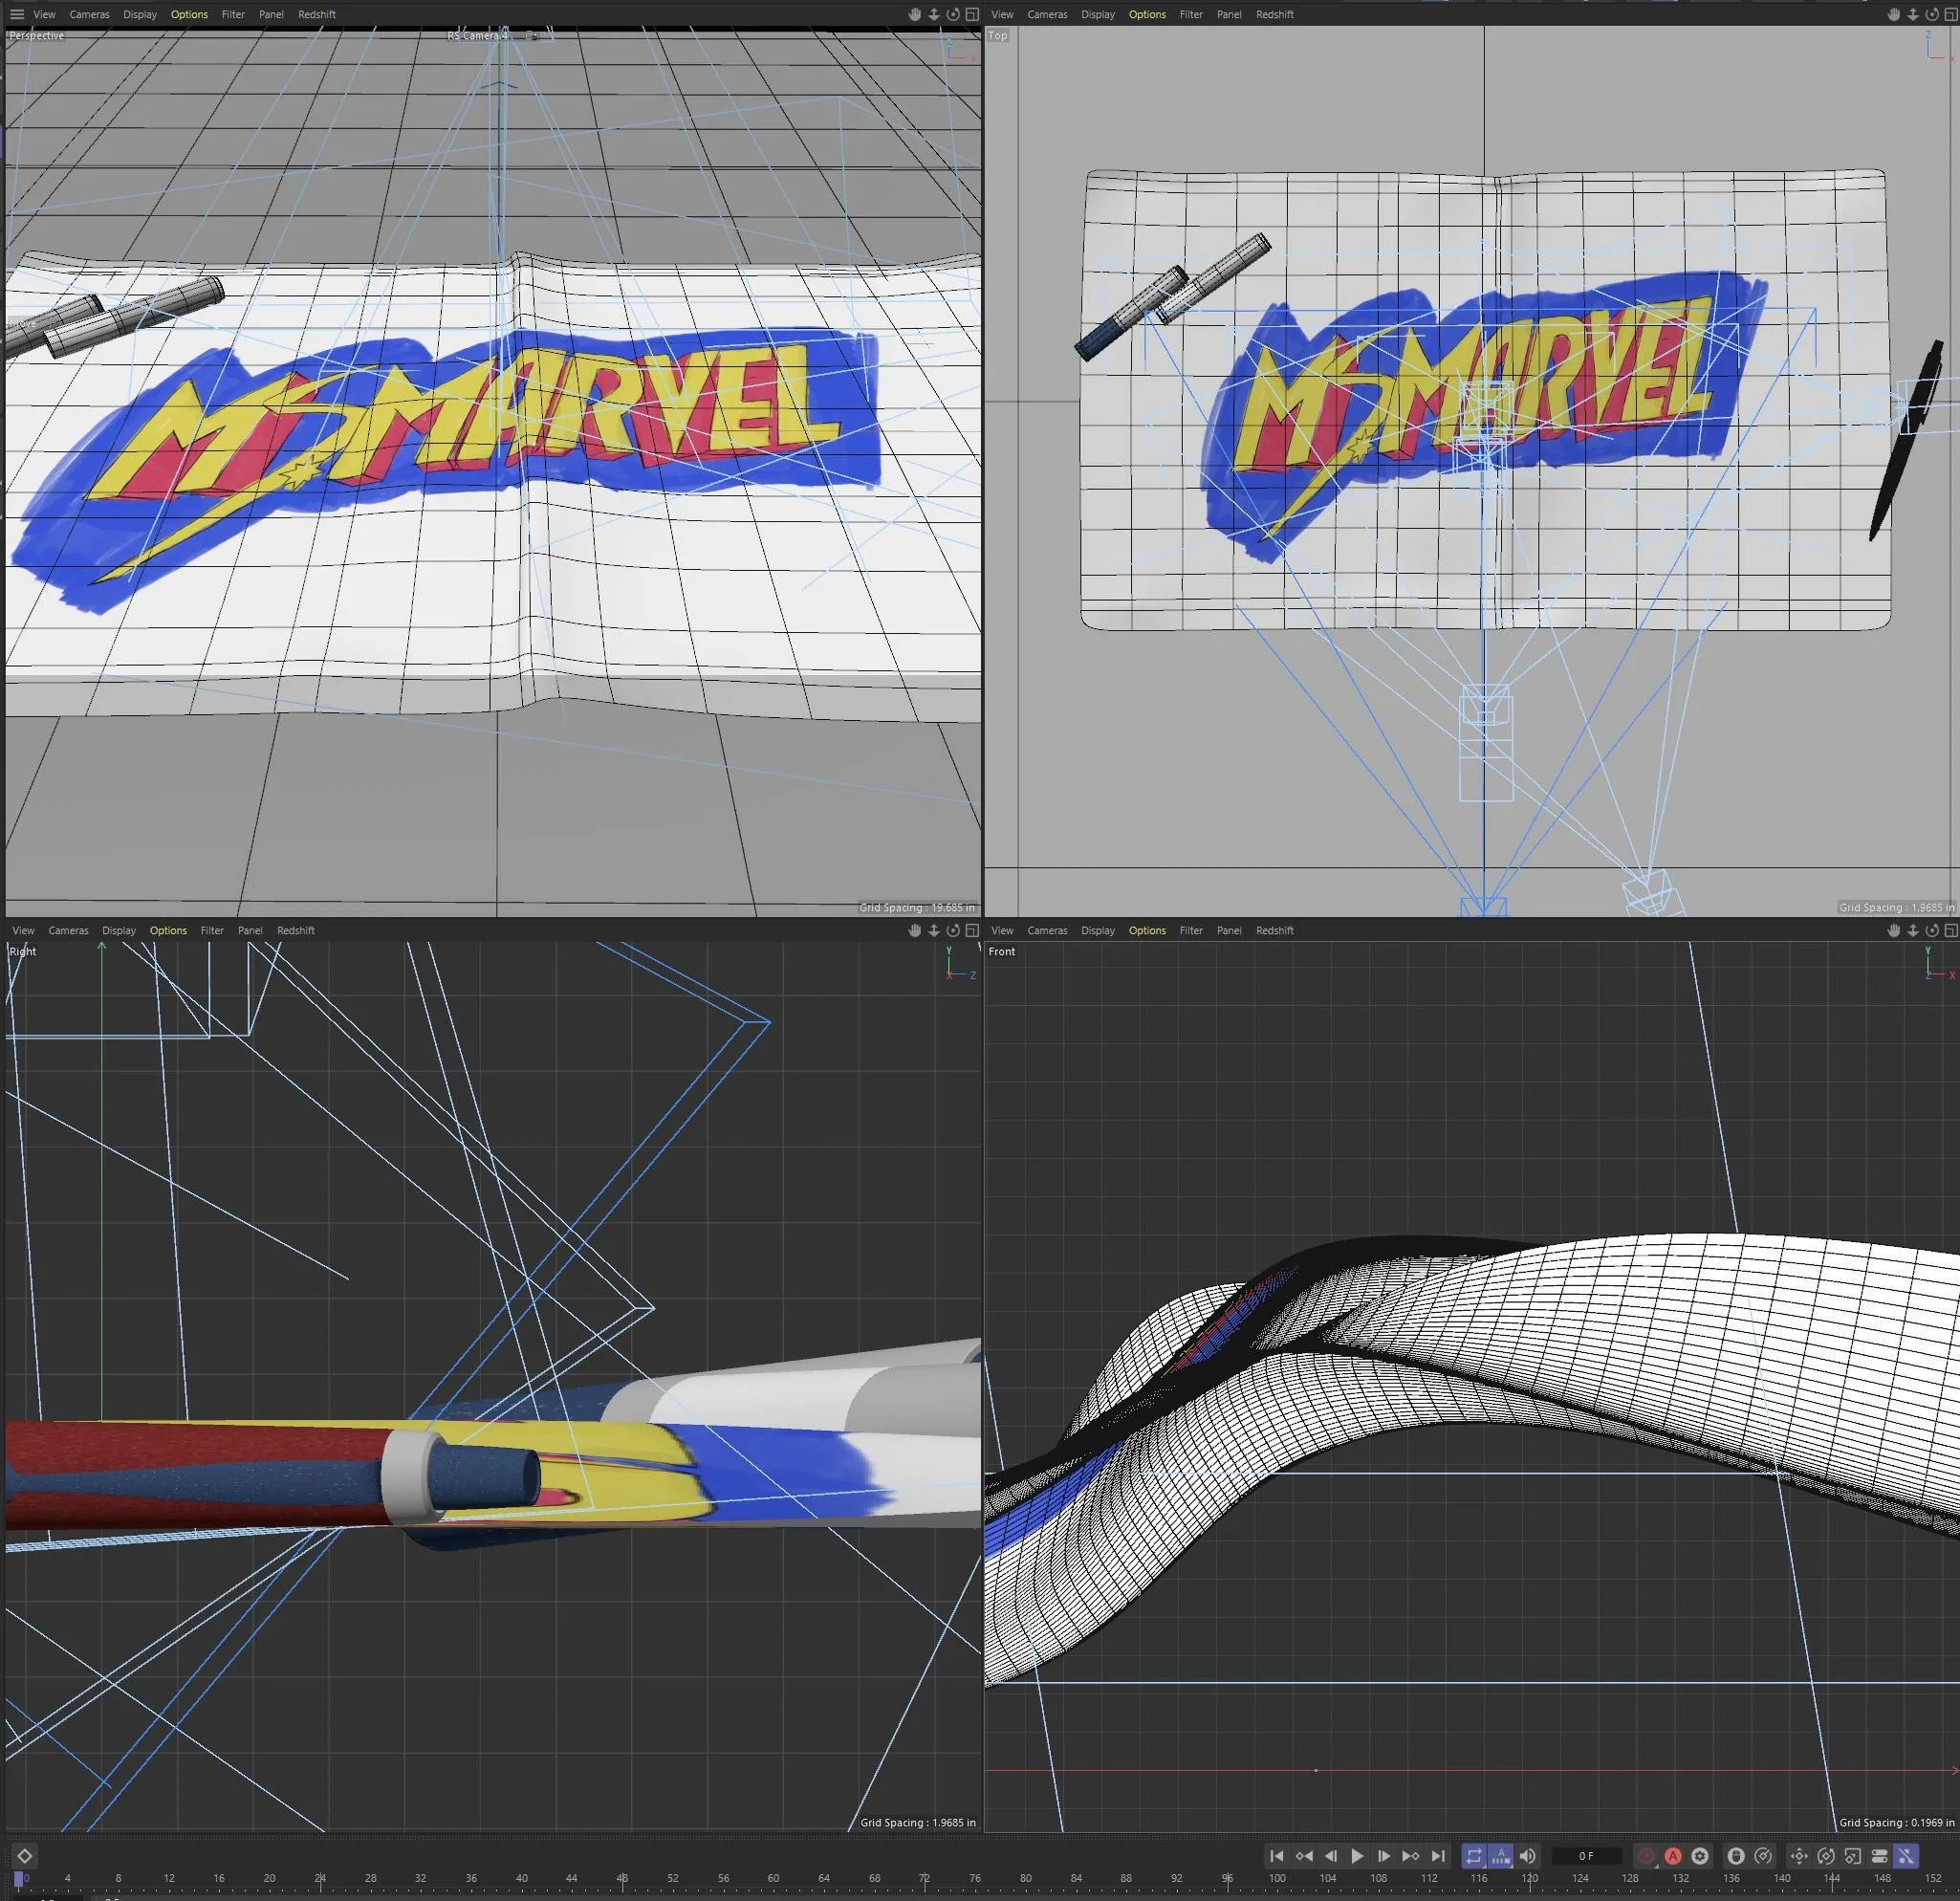The image size is (1960, 1901).
Task: Go to the start of the animation
Action: click(1276, 1855)
